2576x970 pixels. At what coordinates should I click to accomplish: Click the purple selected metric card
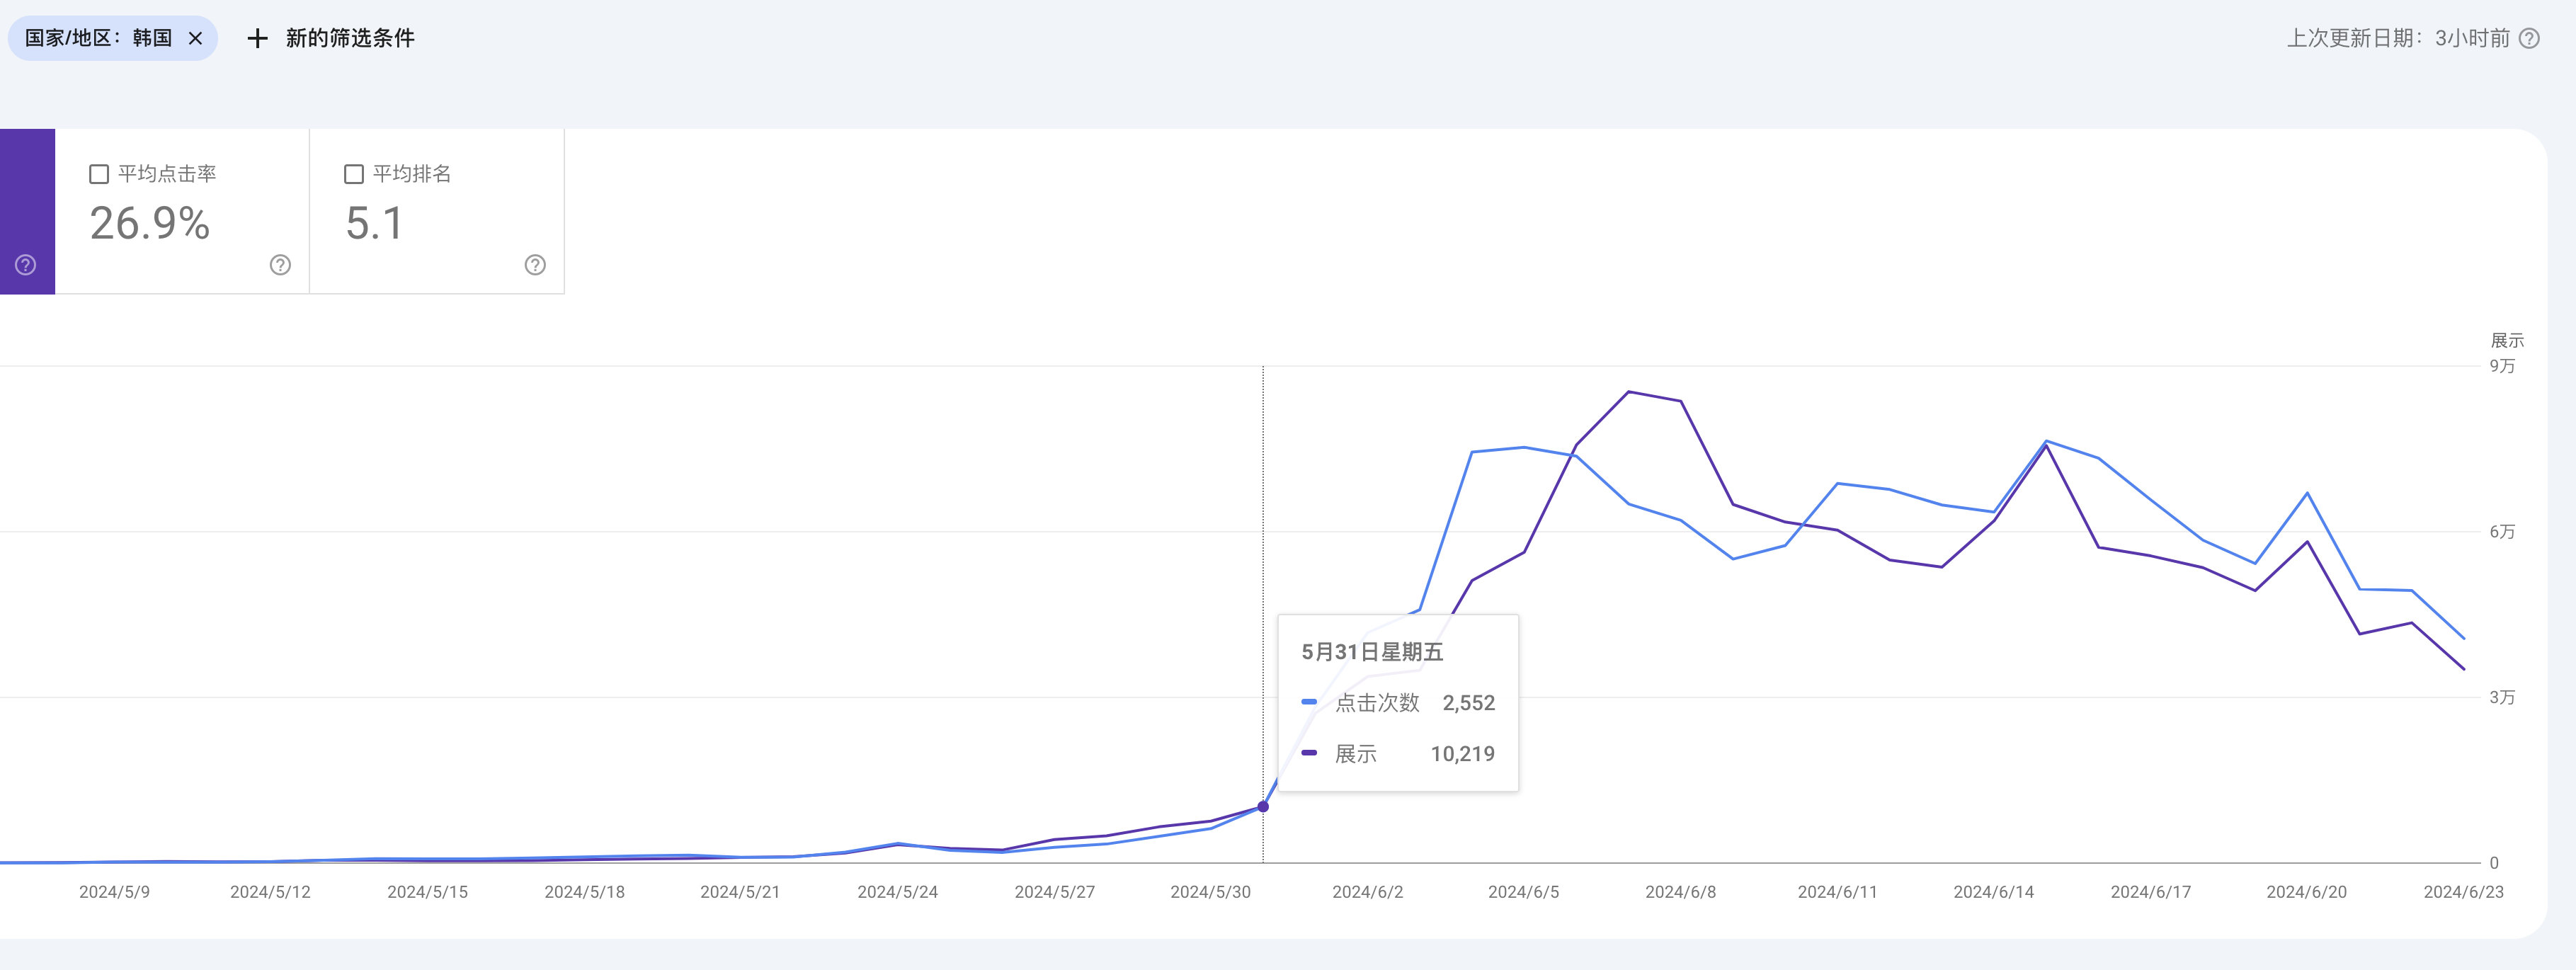point(27,211)
